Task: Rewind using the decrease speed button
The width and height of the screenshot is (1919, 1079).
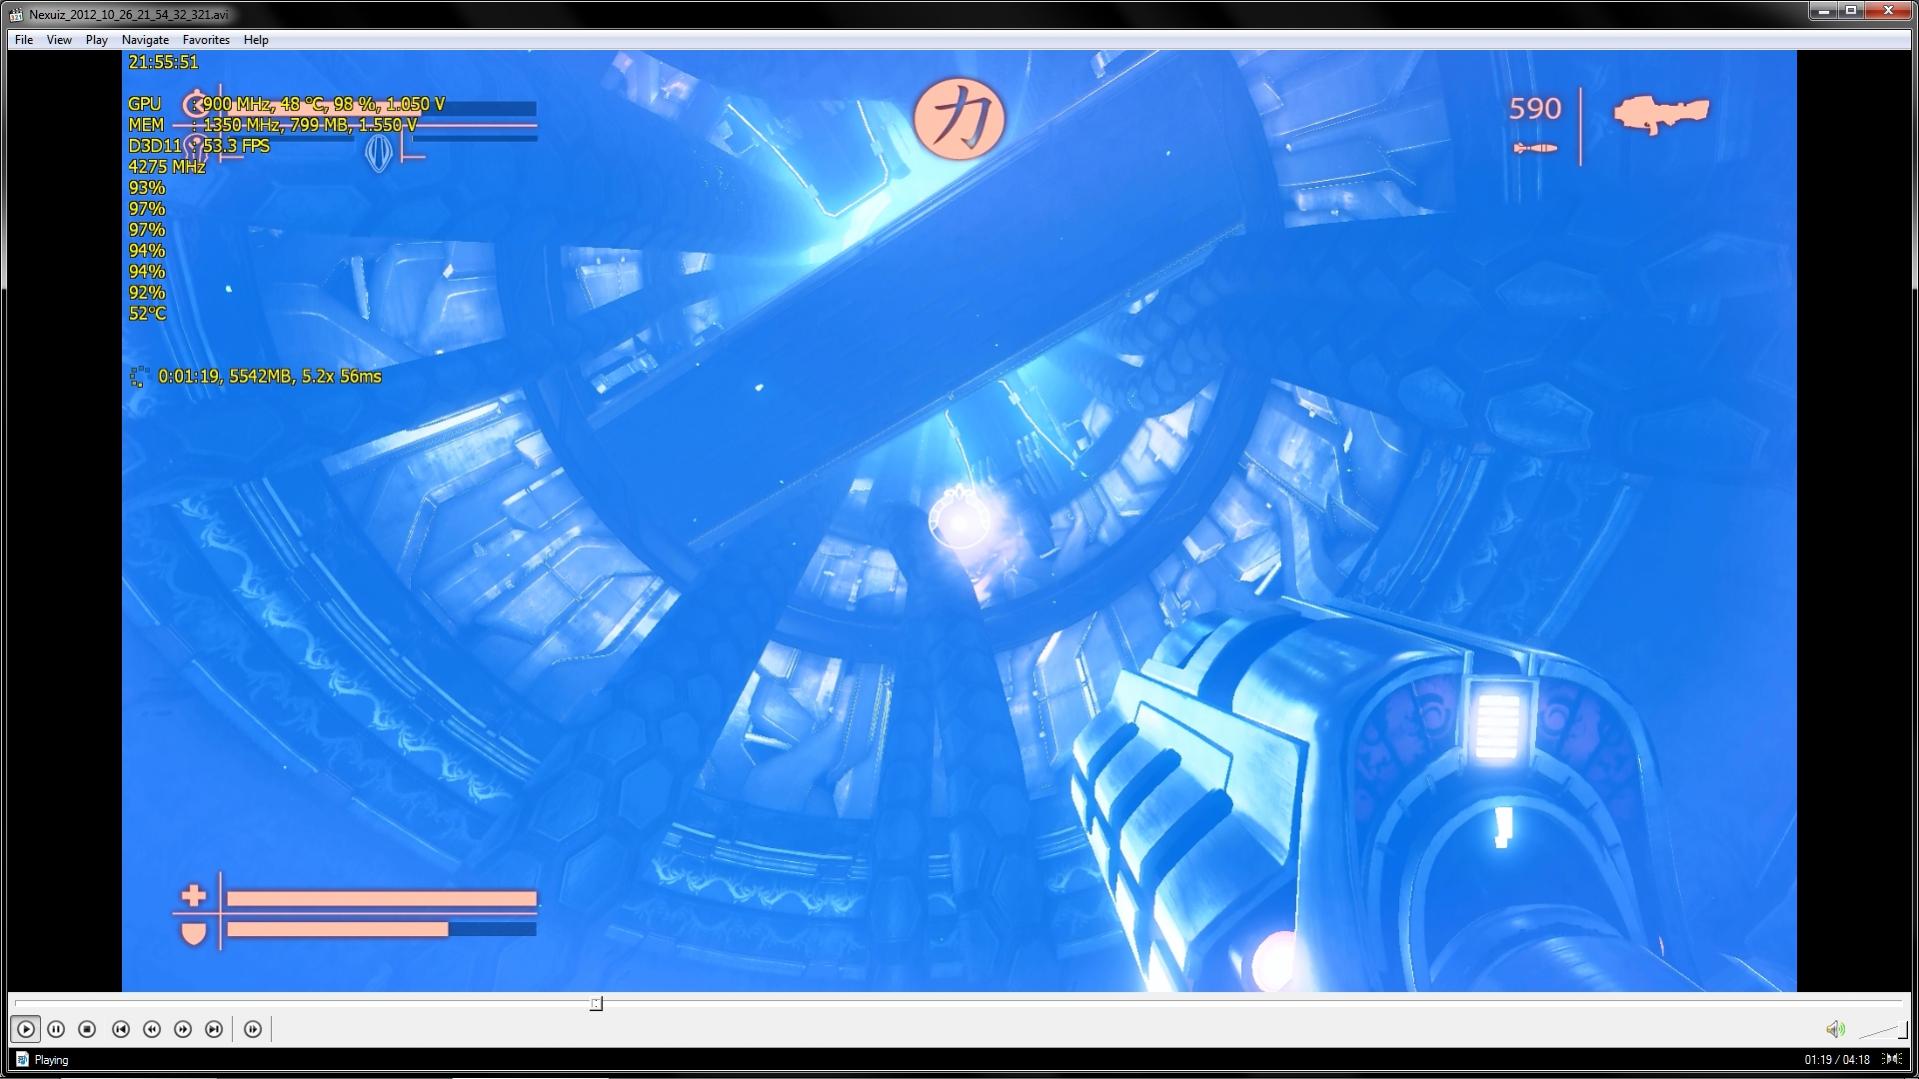Action: coord(152,1029)
